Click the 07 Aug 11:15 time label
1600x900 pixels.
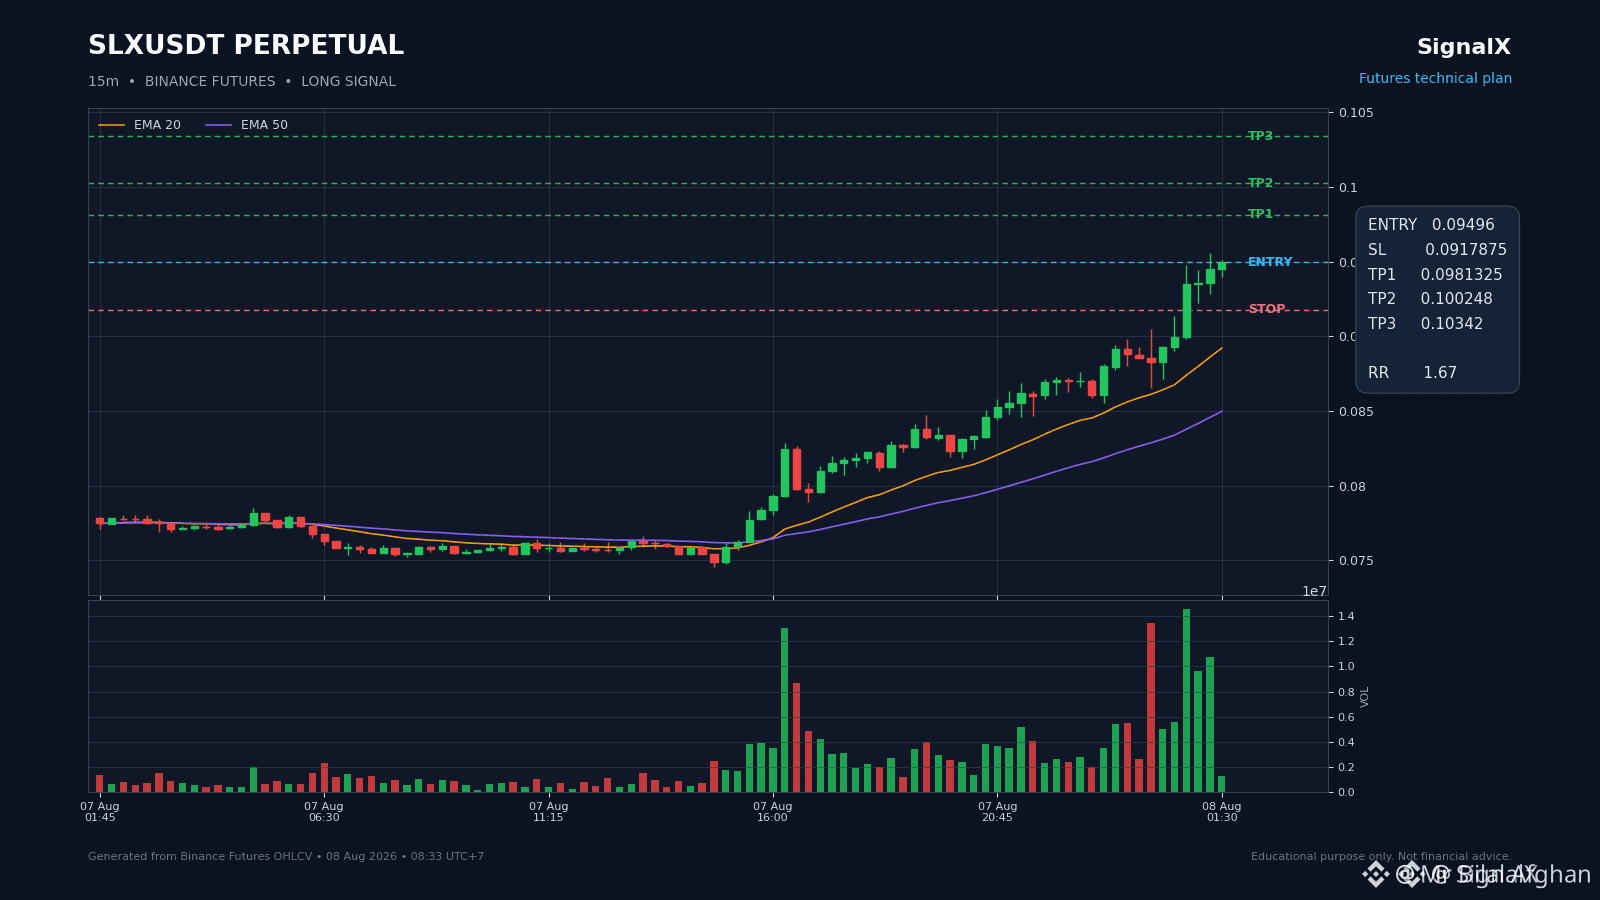[549, 812]
